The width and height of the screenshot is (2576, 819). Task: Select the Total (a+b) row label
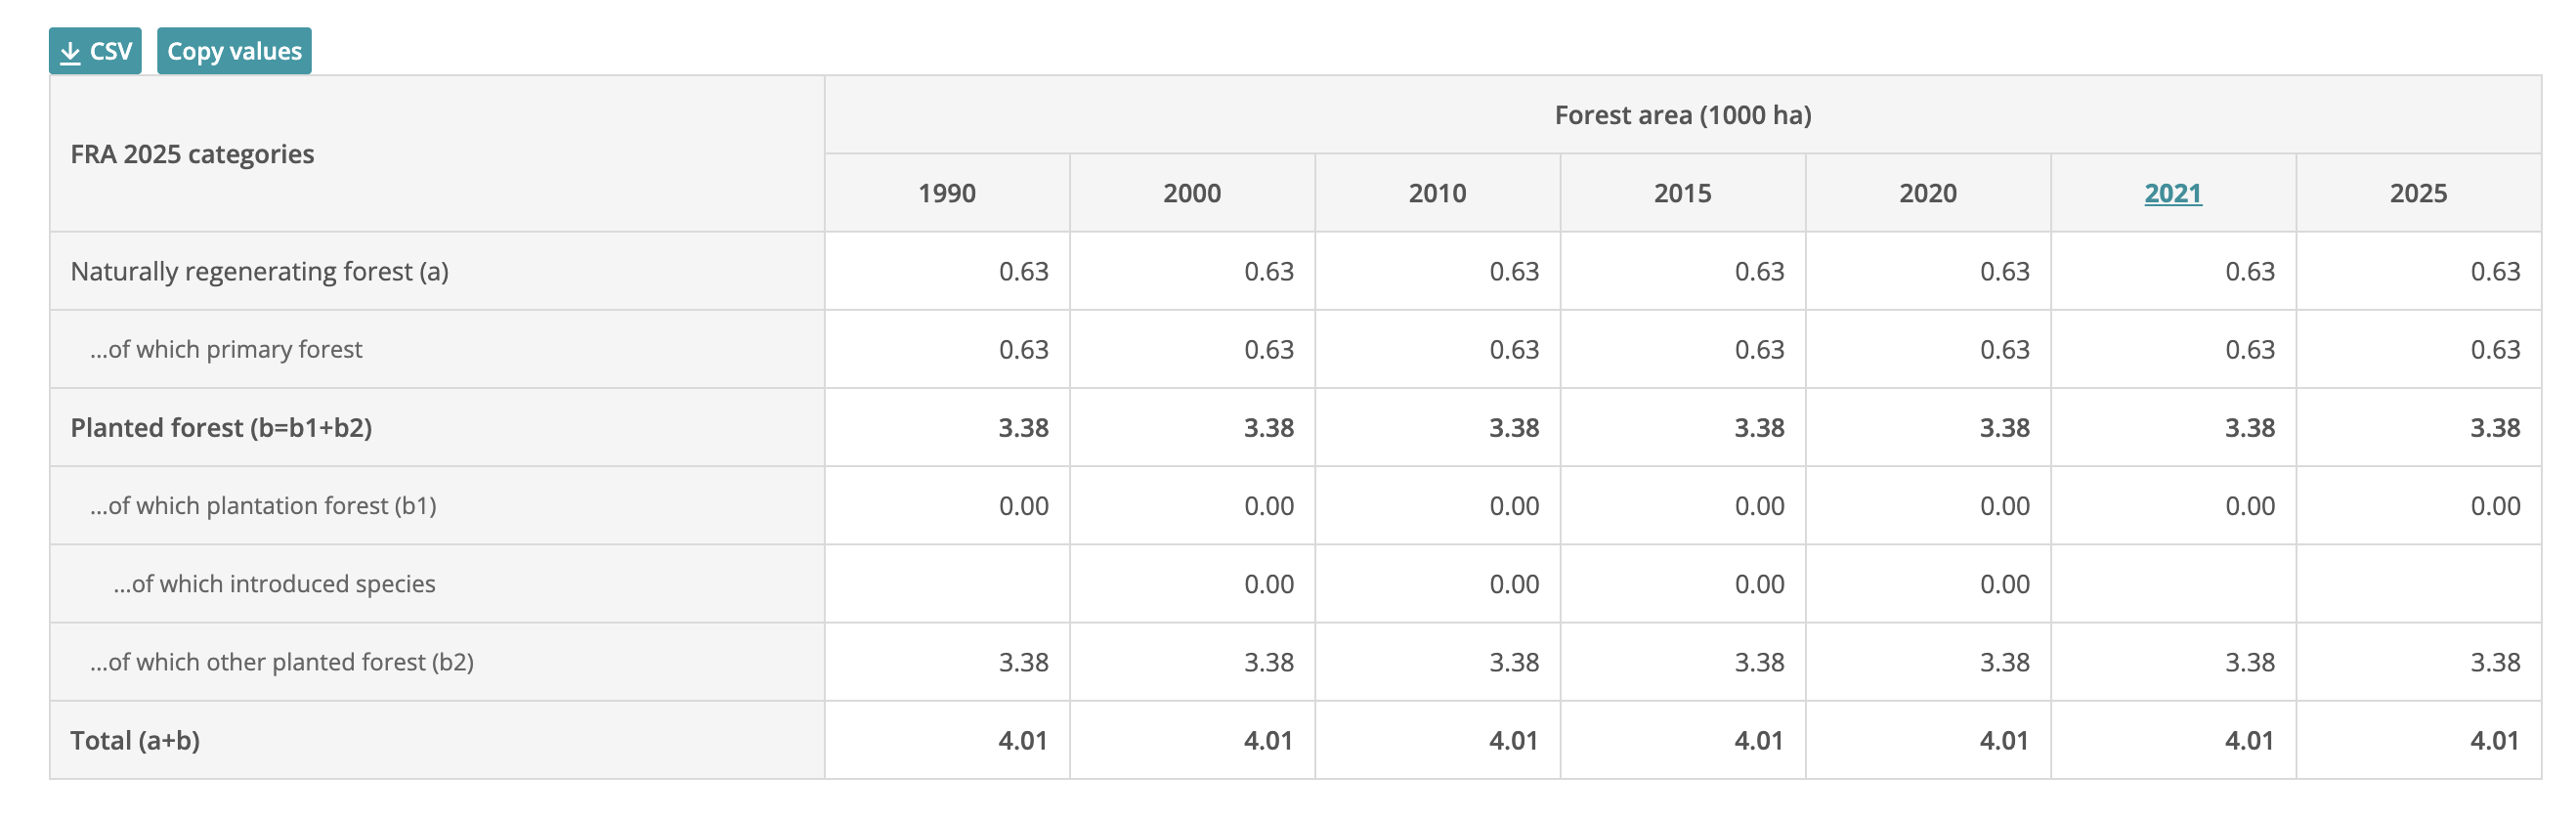pos(136,740)
